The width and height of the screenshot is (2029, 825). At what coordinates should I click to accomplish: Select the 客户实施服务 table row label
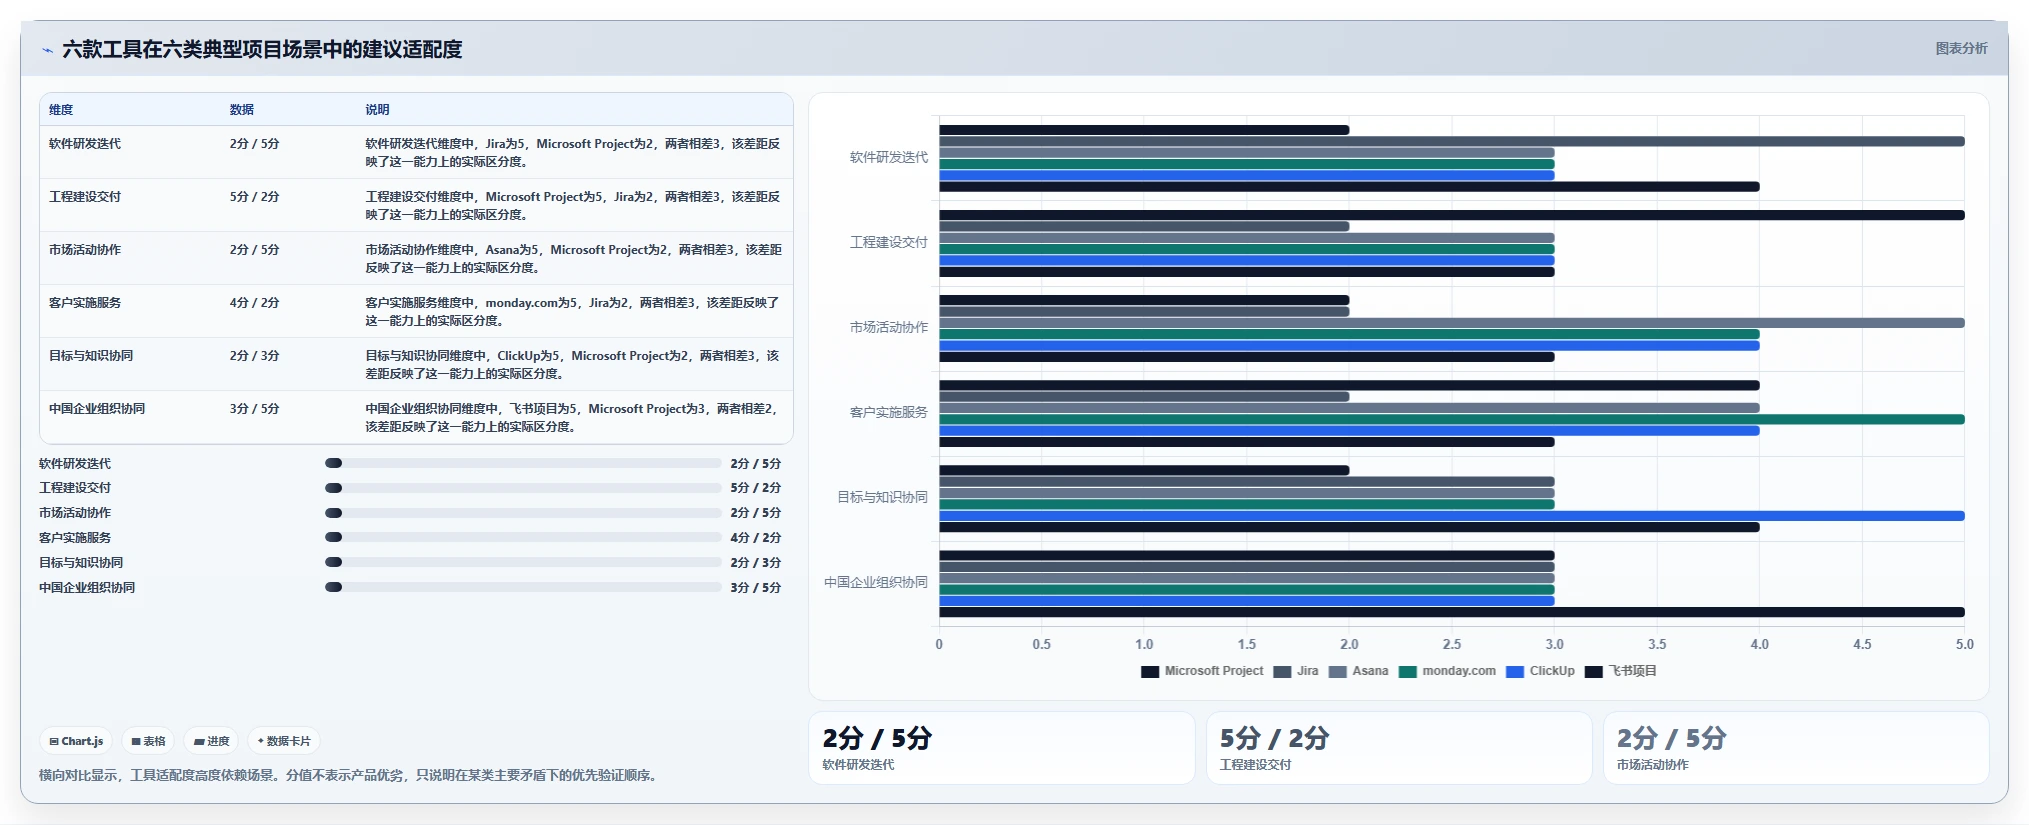[x=85, y=303]
